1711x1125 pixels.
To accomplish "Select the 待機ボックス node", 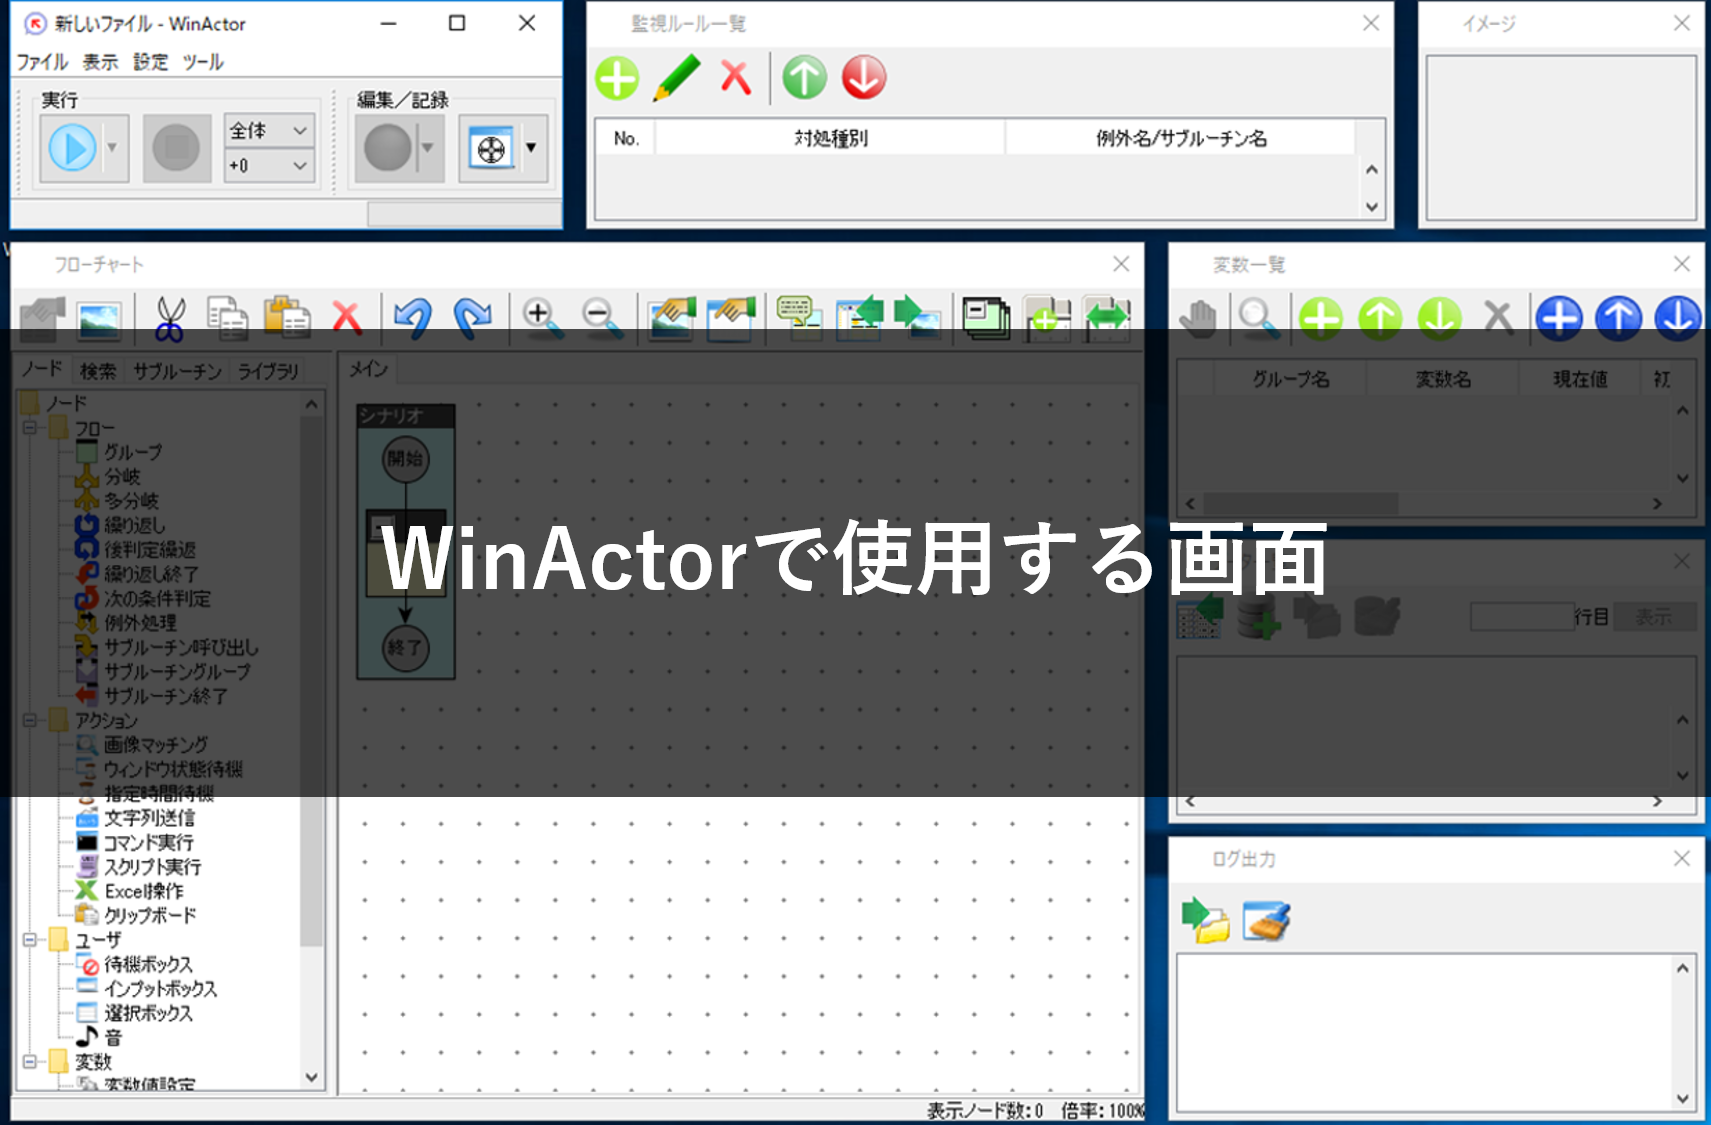I will click(x=148, y=964).
